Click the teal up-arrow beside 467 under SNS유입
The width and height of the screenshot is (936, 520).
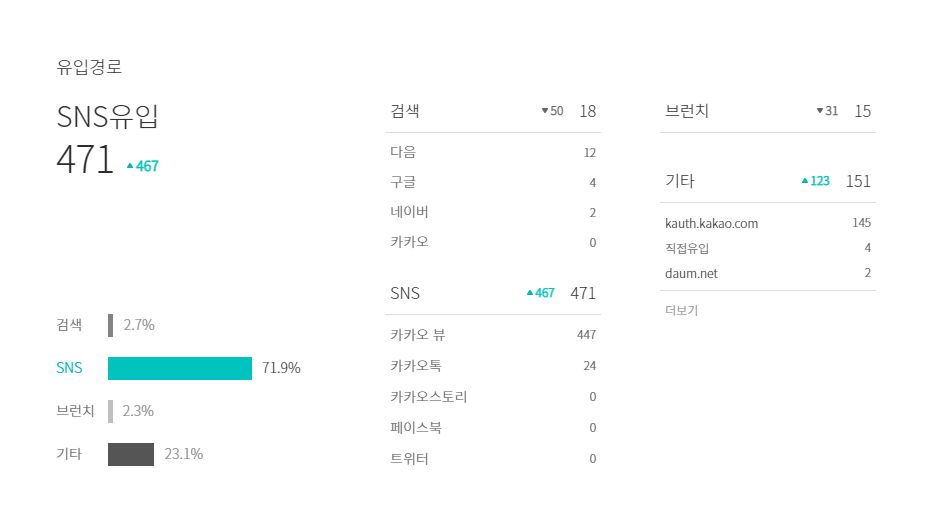pos(130,166)
